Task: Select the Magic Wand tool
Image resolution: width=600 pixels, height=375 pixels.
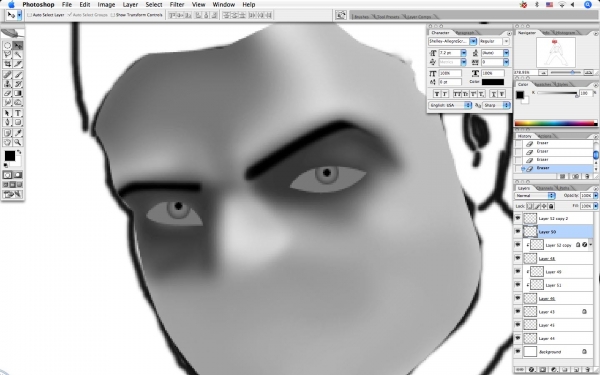Action: coord(18,55)
